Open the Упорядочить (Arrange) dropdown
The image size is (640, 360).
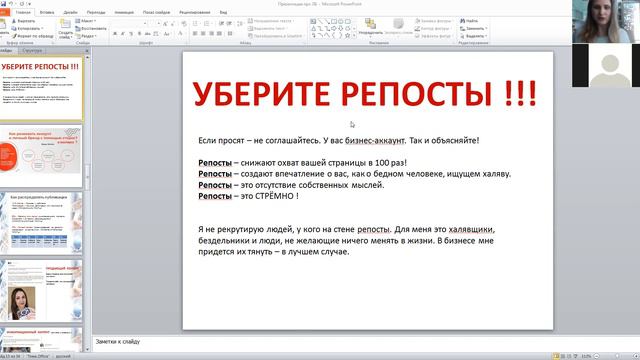coord(371,28)
